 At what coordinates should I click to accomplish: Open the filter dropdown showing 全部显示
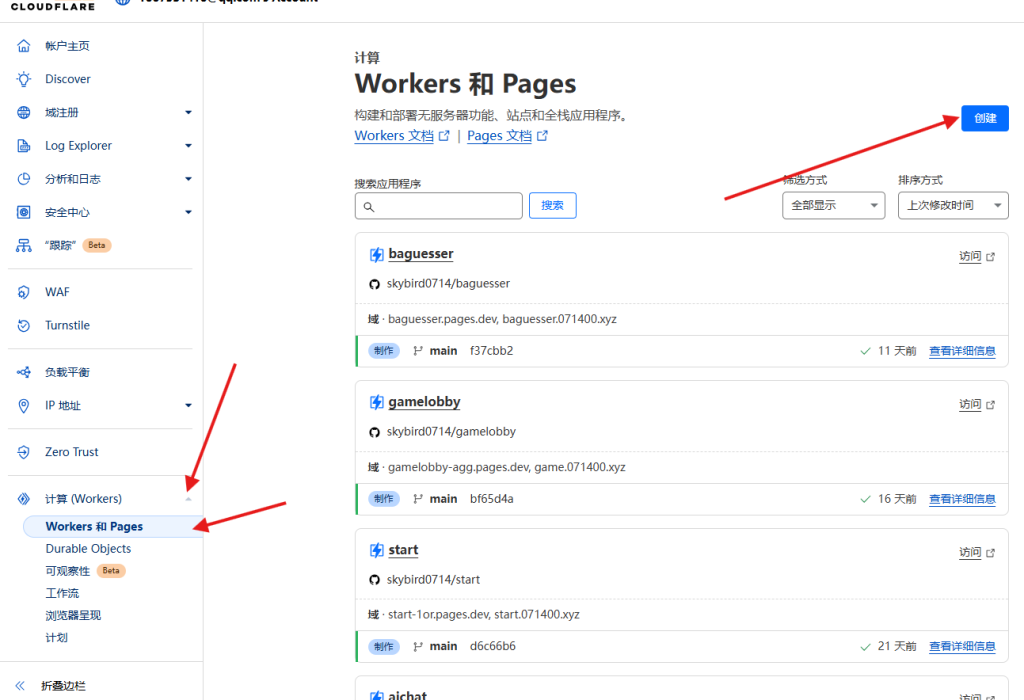833,206
